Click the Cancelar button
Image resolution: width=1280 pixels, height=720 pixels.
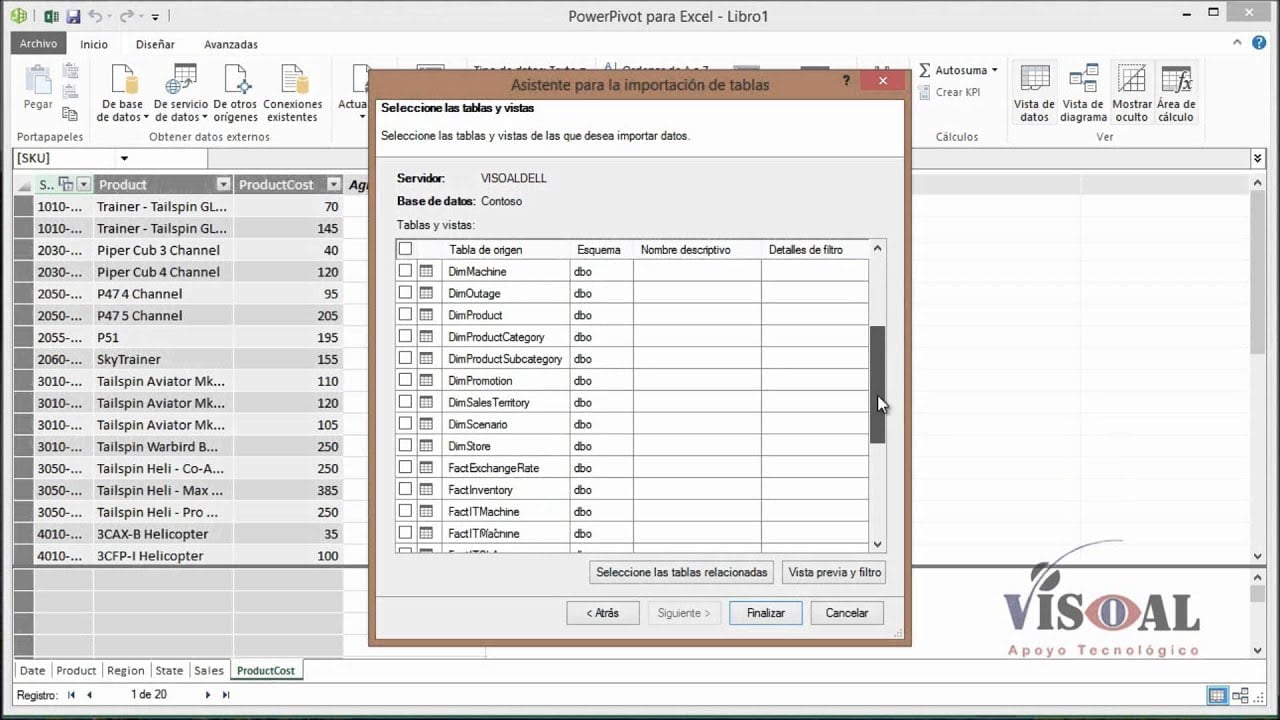point(847,613)
